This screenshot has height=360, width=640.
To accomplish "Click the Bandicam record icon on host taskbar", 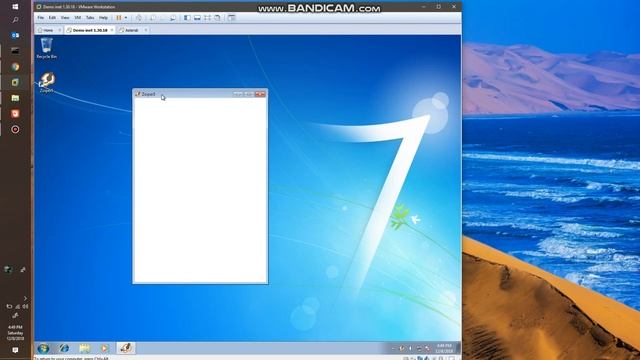I will click(x=15, y=129).
